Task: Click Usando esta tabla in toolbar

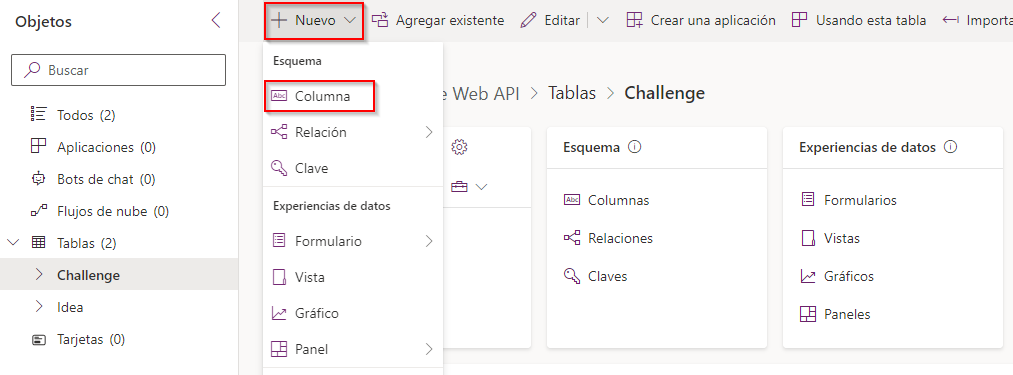Action: click(x=859, y=21)
